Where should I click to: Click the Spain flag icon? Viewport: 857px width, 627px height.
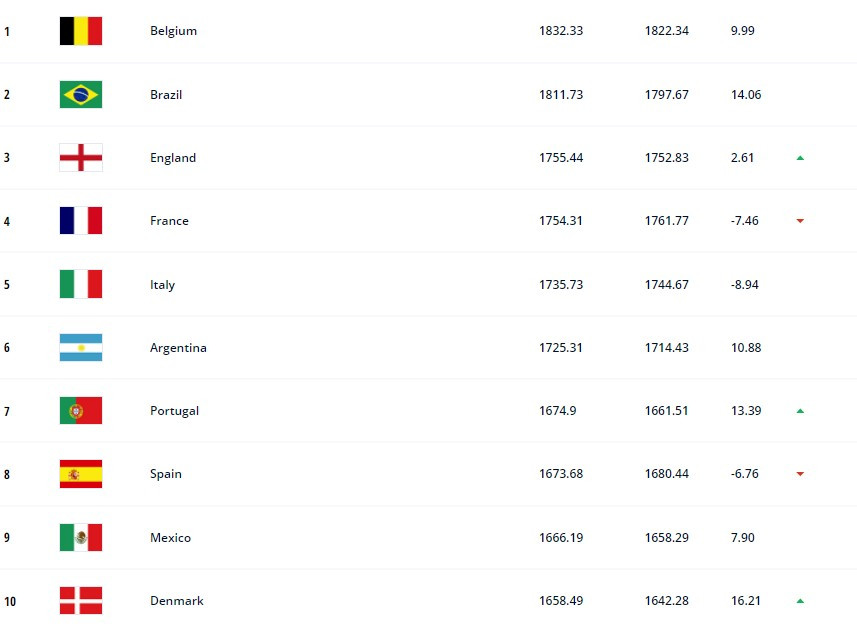point(81,474)
